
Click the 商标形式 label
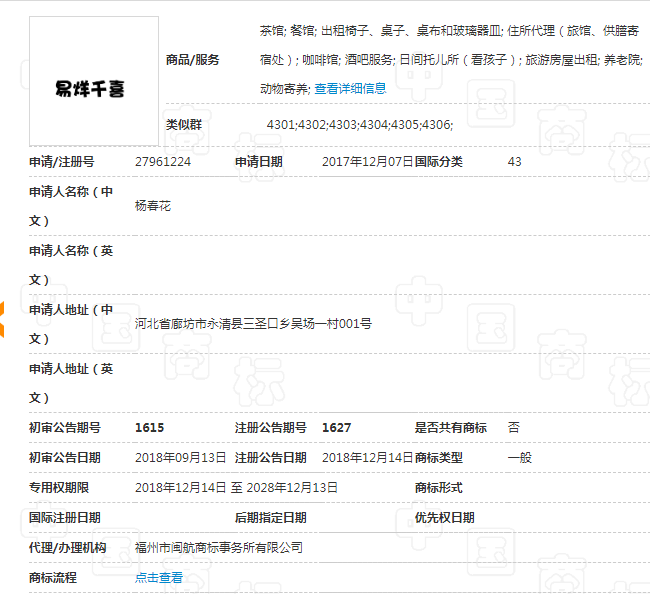coord(439,487)
